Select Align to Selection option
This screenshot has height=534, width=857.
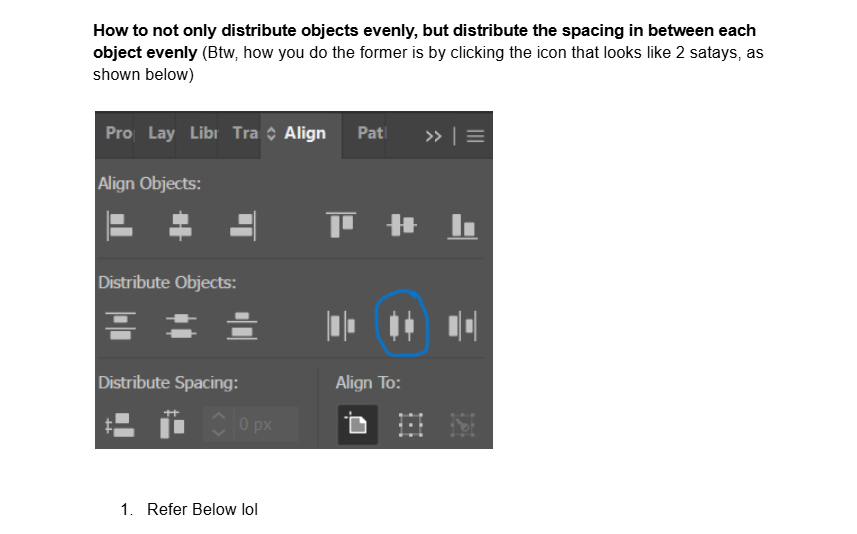pyautogui.click(x=410, y=425)
